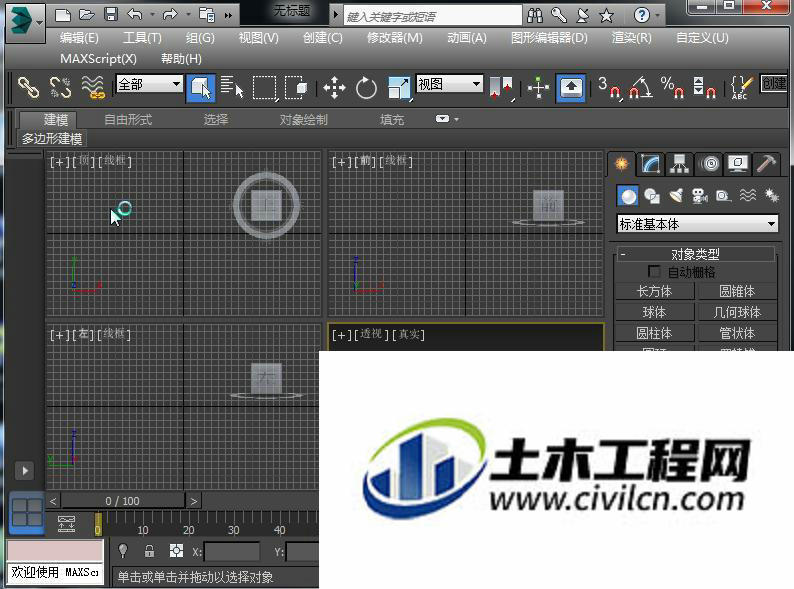Open the 标准基本体 category dropdown
This screenshot has width=794, height=589.
pyautogui.click(x=697, y=223)
